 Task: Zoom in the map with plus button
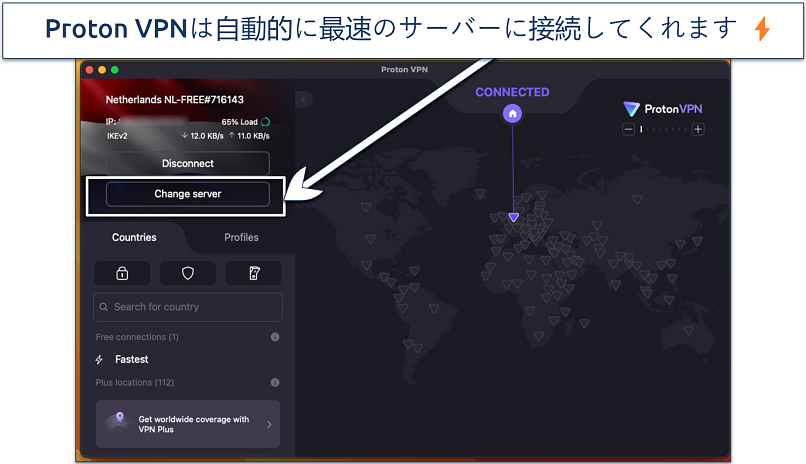(698, 129)
